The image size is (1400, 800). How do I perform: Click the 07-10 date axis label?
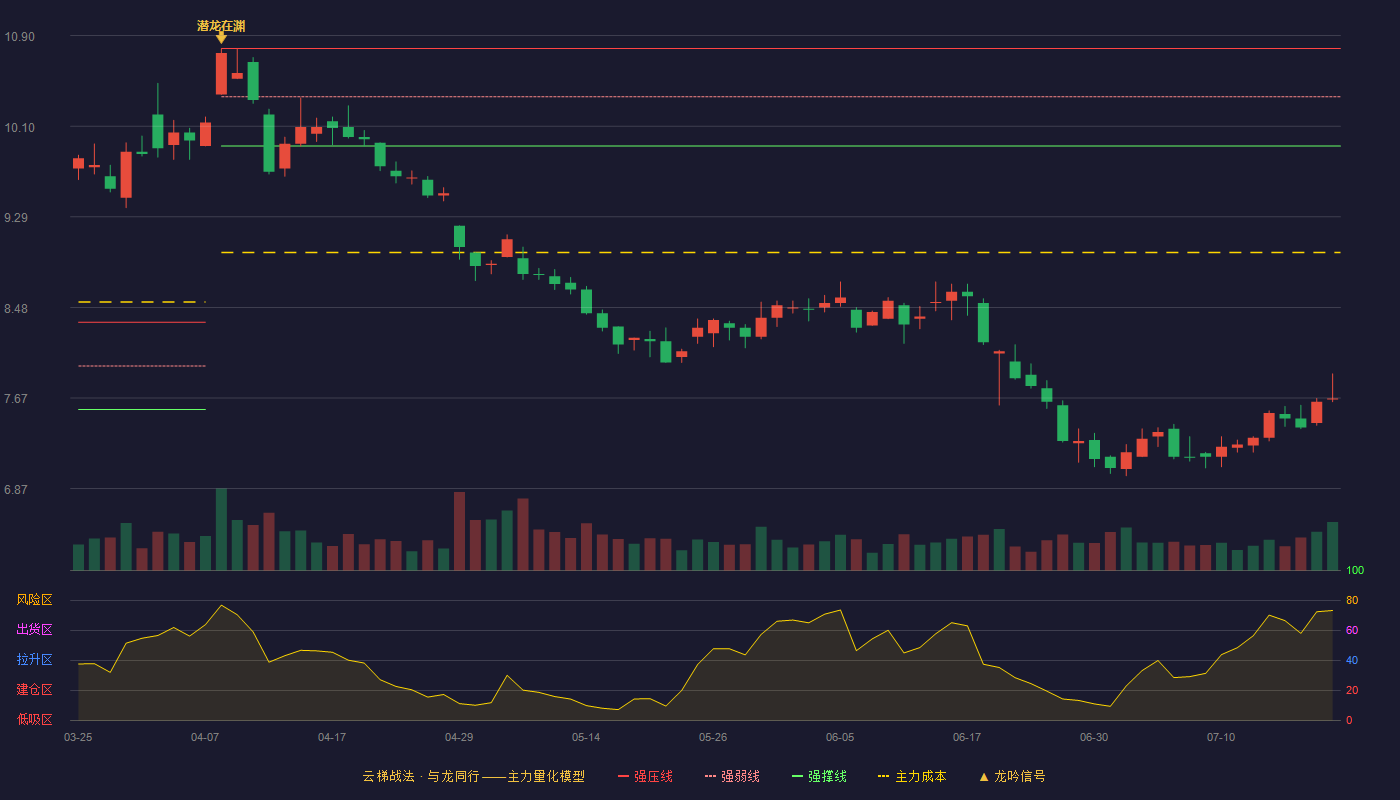(1221, 737)
